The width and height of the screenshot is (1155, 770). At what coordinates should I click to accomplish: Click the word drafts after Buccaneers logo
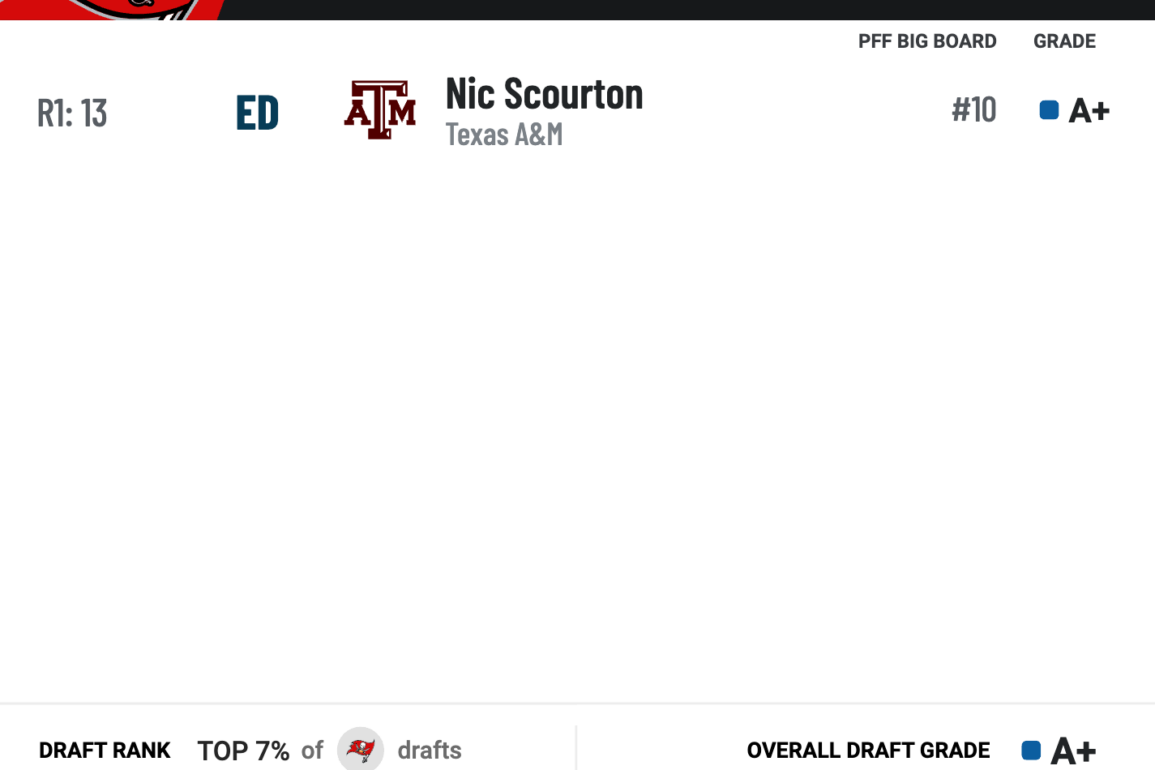429,750
